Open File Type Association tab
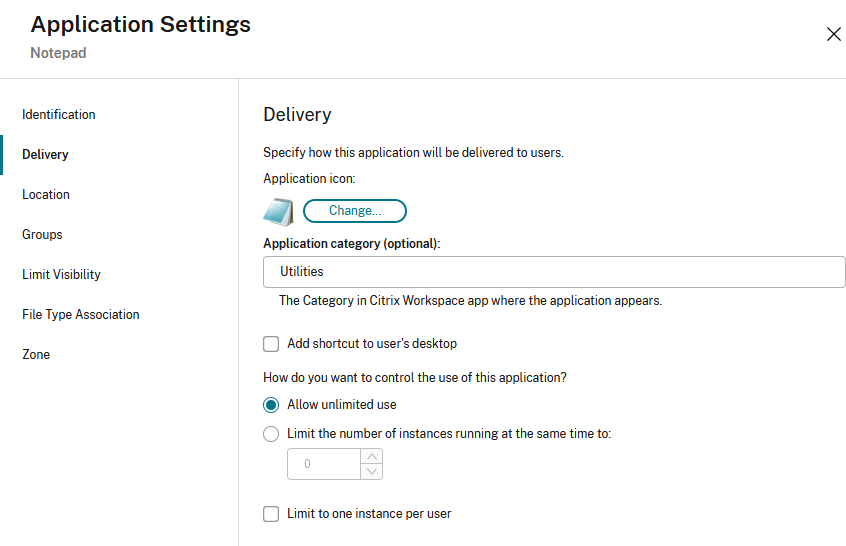This screenshot has height=546, width=846. [x=81, y=315]
